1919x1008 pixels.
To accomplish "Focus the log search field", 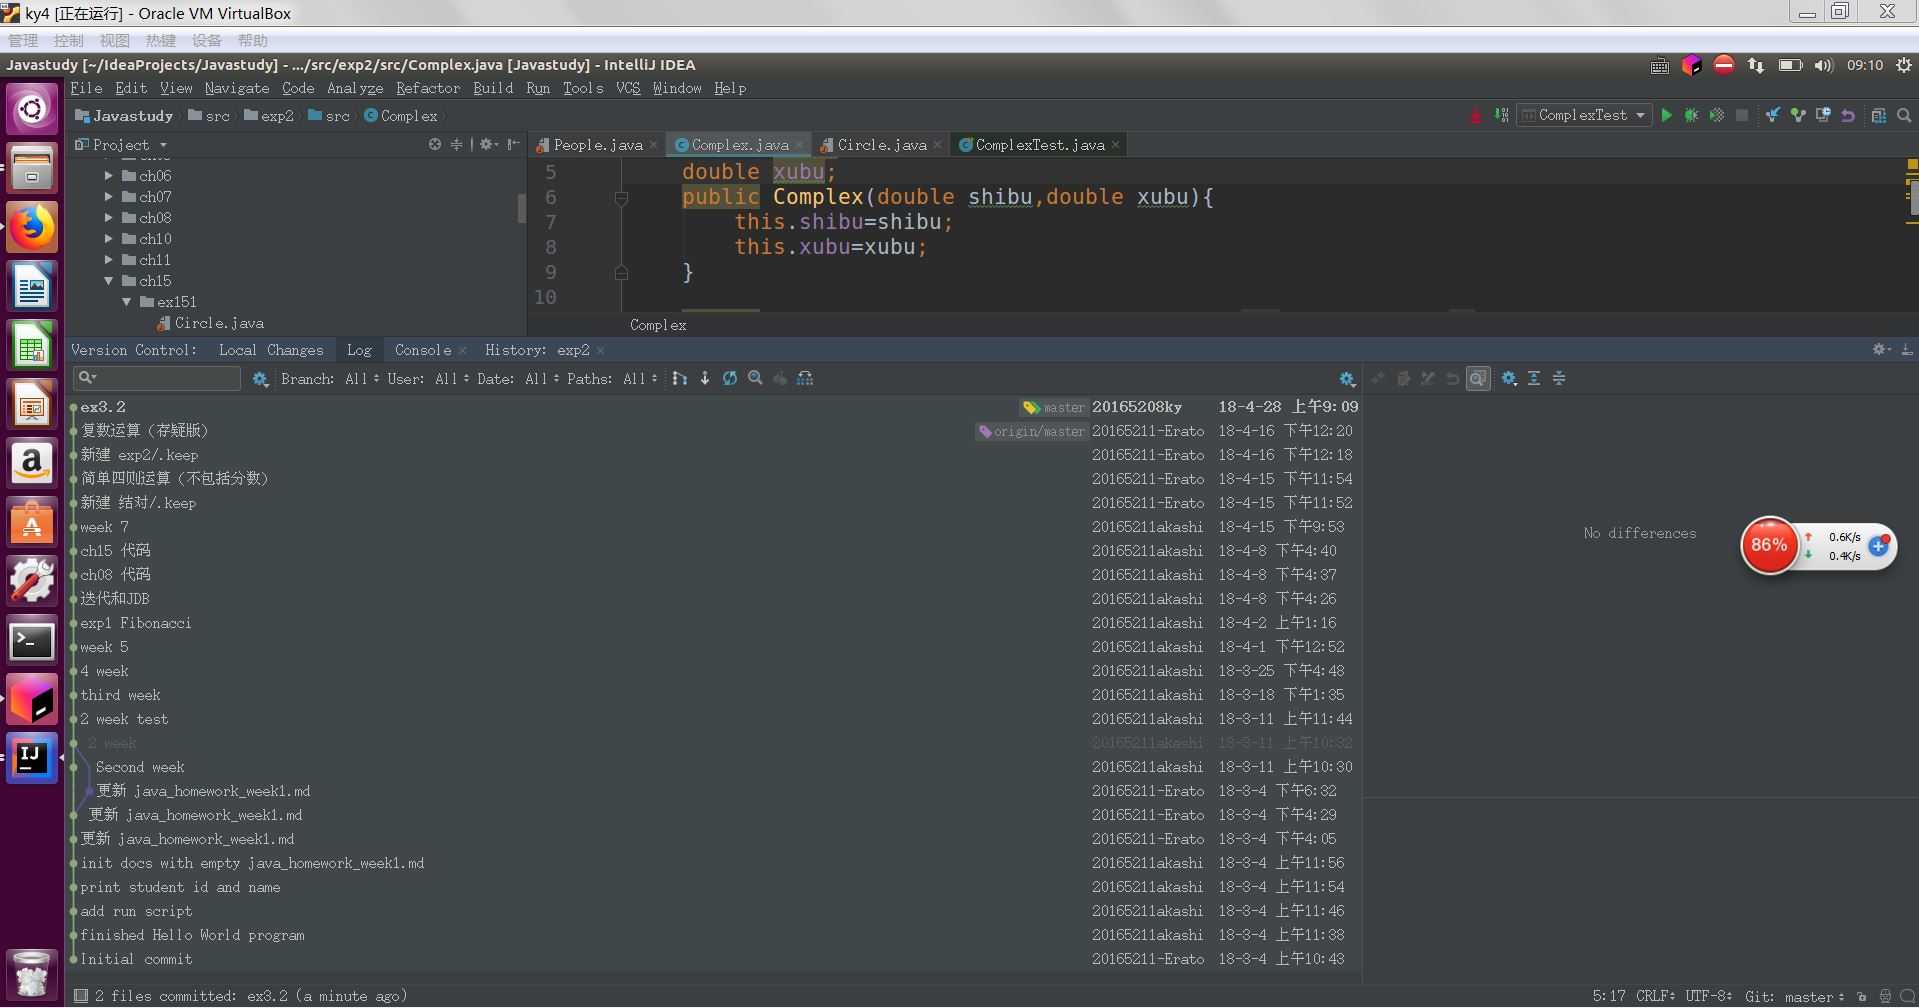I will (x=157, y=378).
